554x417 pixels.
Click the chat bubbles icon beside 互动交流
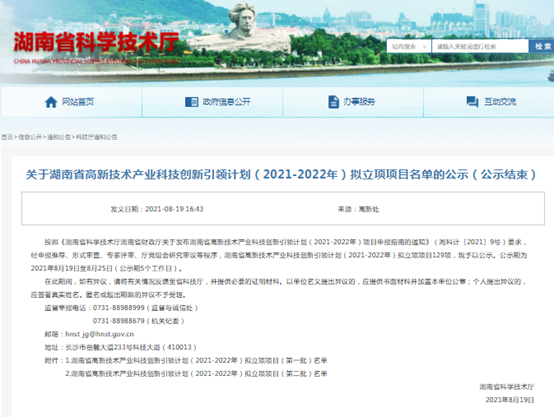tap(472, 102)
